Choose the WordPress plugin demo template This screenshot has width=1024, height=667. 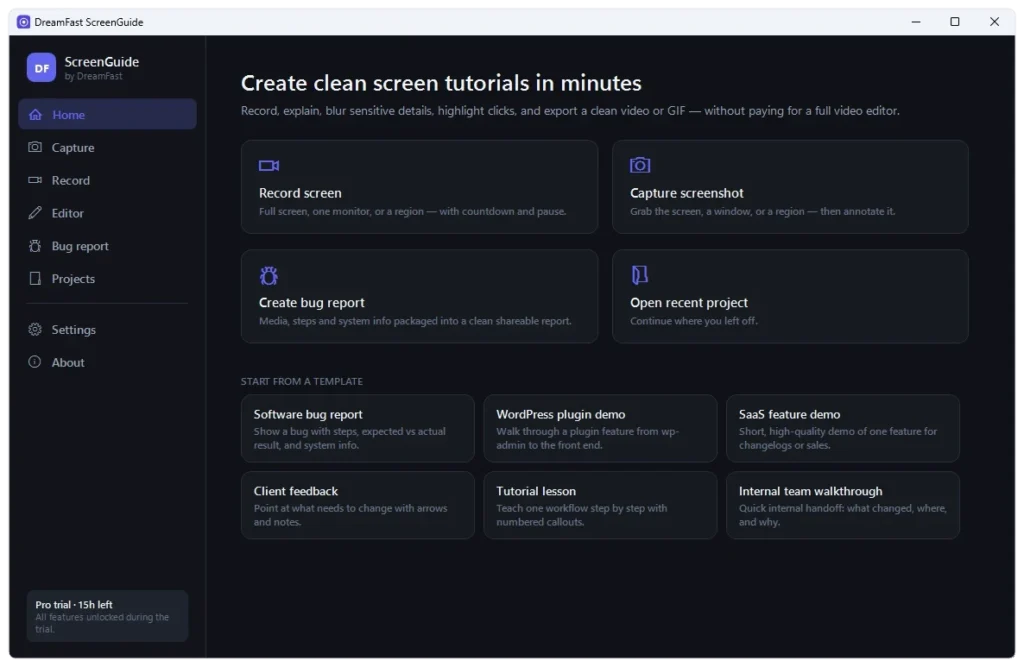(600, 429)
